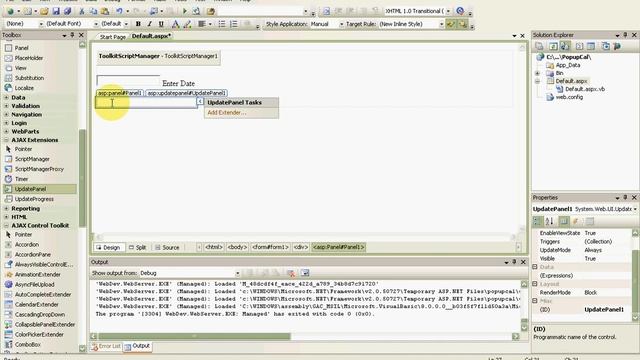Screen dimensions: 640x360
Task: Switch to Source view
Action: coord(167,247)
